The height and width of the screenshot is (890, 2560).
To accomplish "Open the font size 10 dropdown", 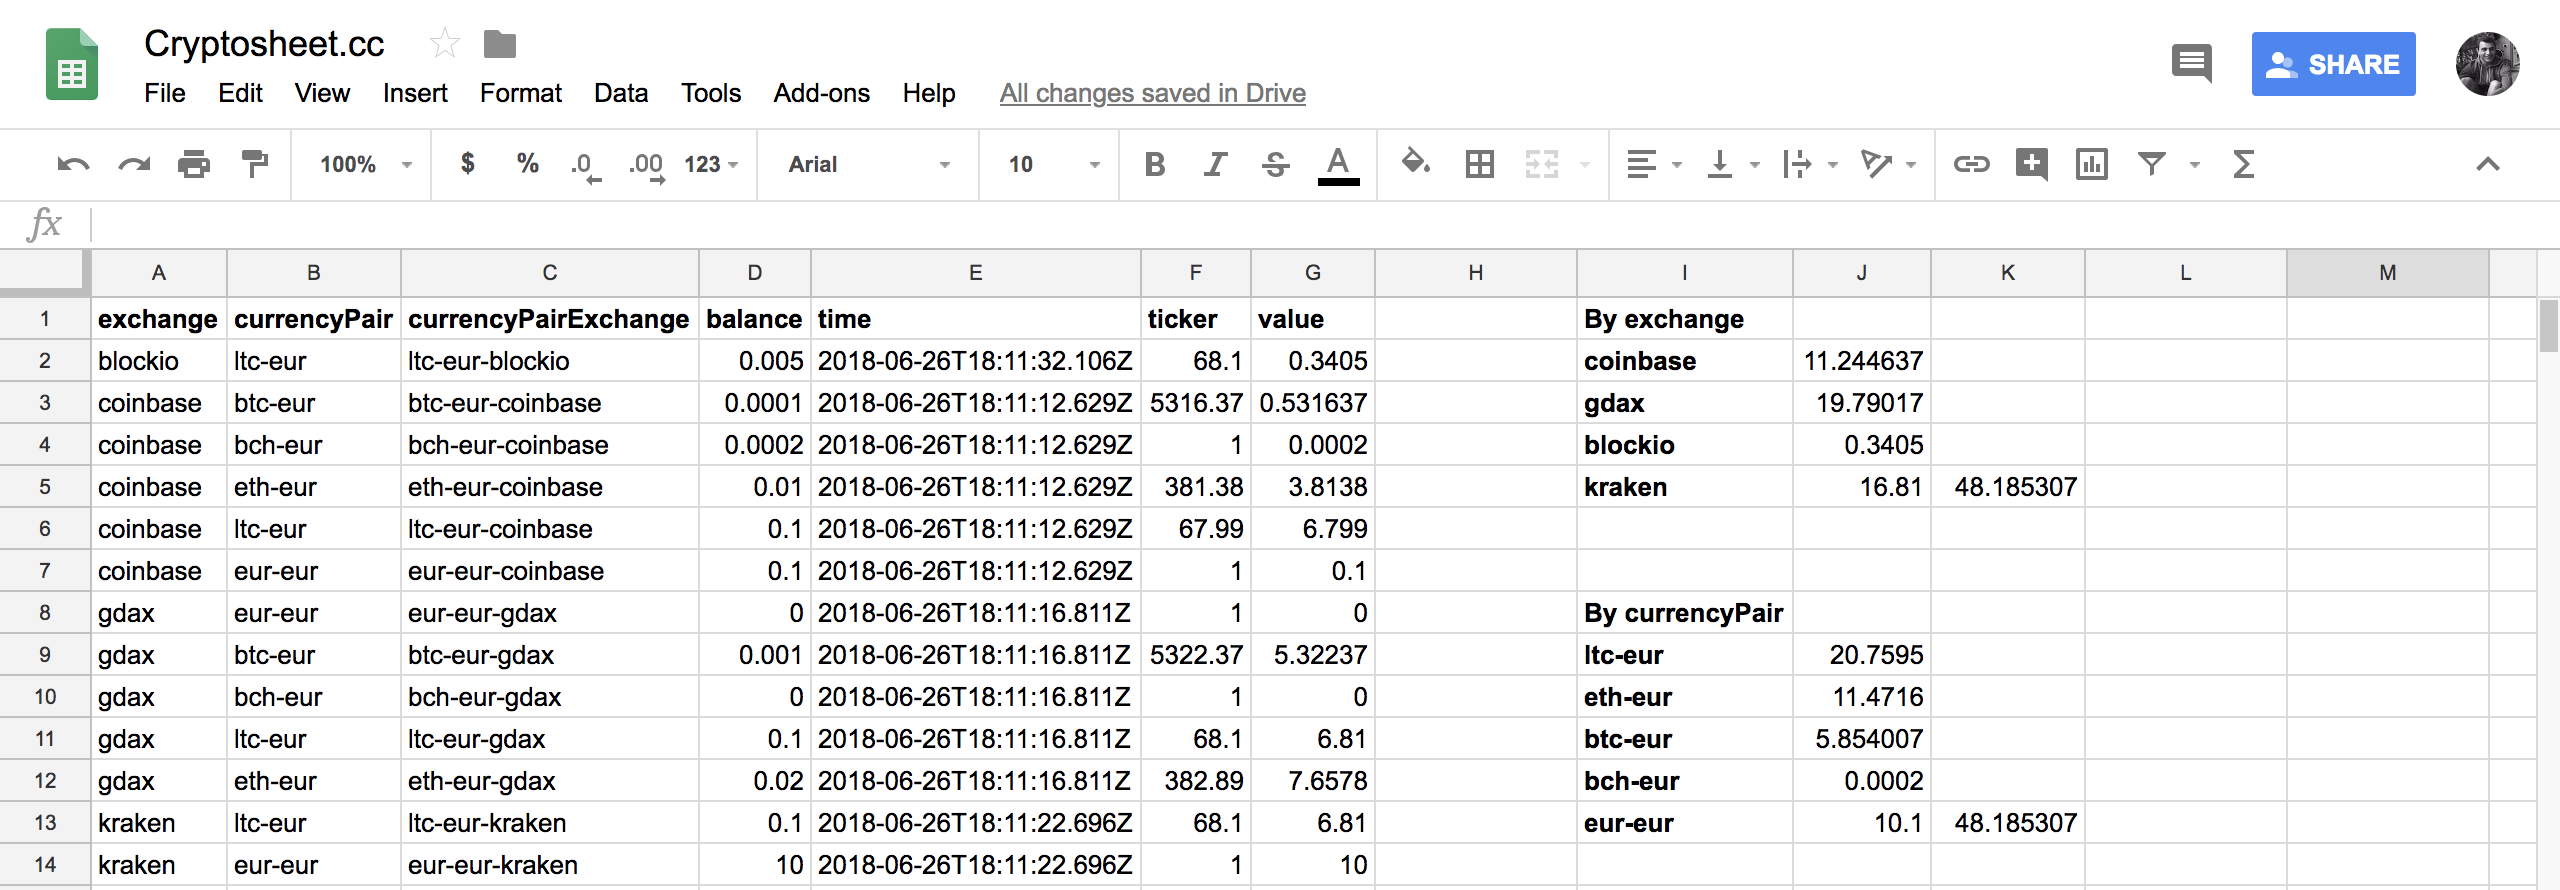I will (x=1052, y=164).
